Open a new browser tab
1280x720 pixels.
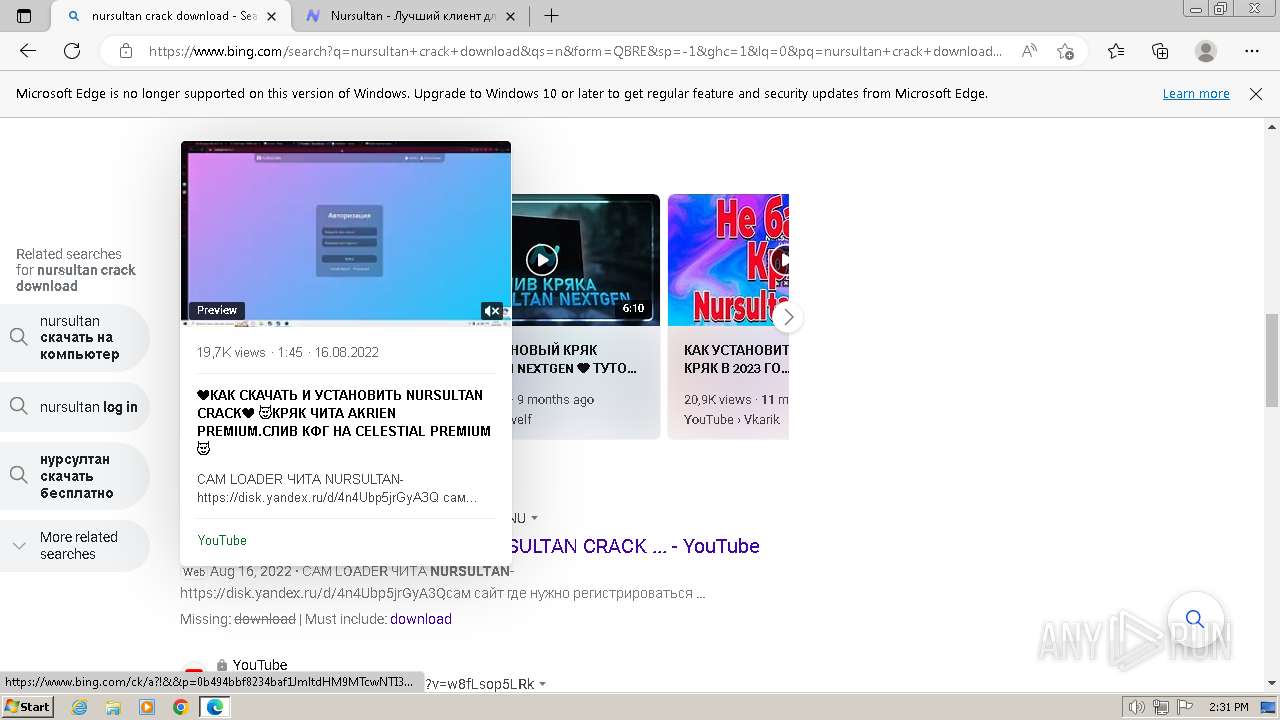[551, 16]
